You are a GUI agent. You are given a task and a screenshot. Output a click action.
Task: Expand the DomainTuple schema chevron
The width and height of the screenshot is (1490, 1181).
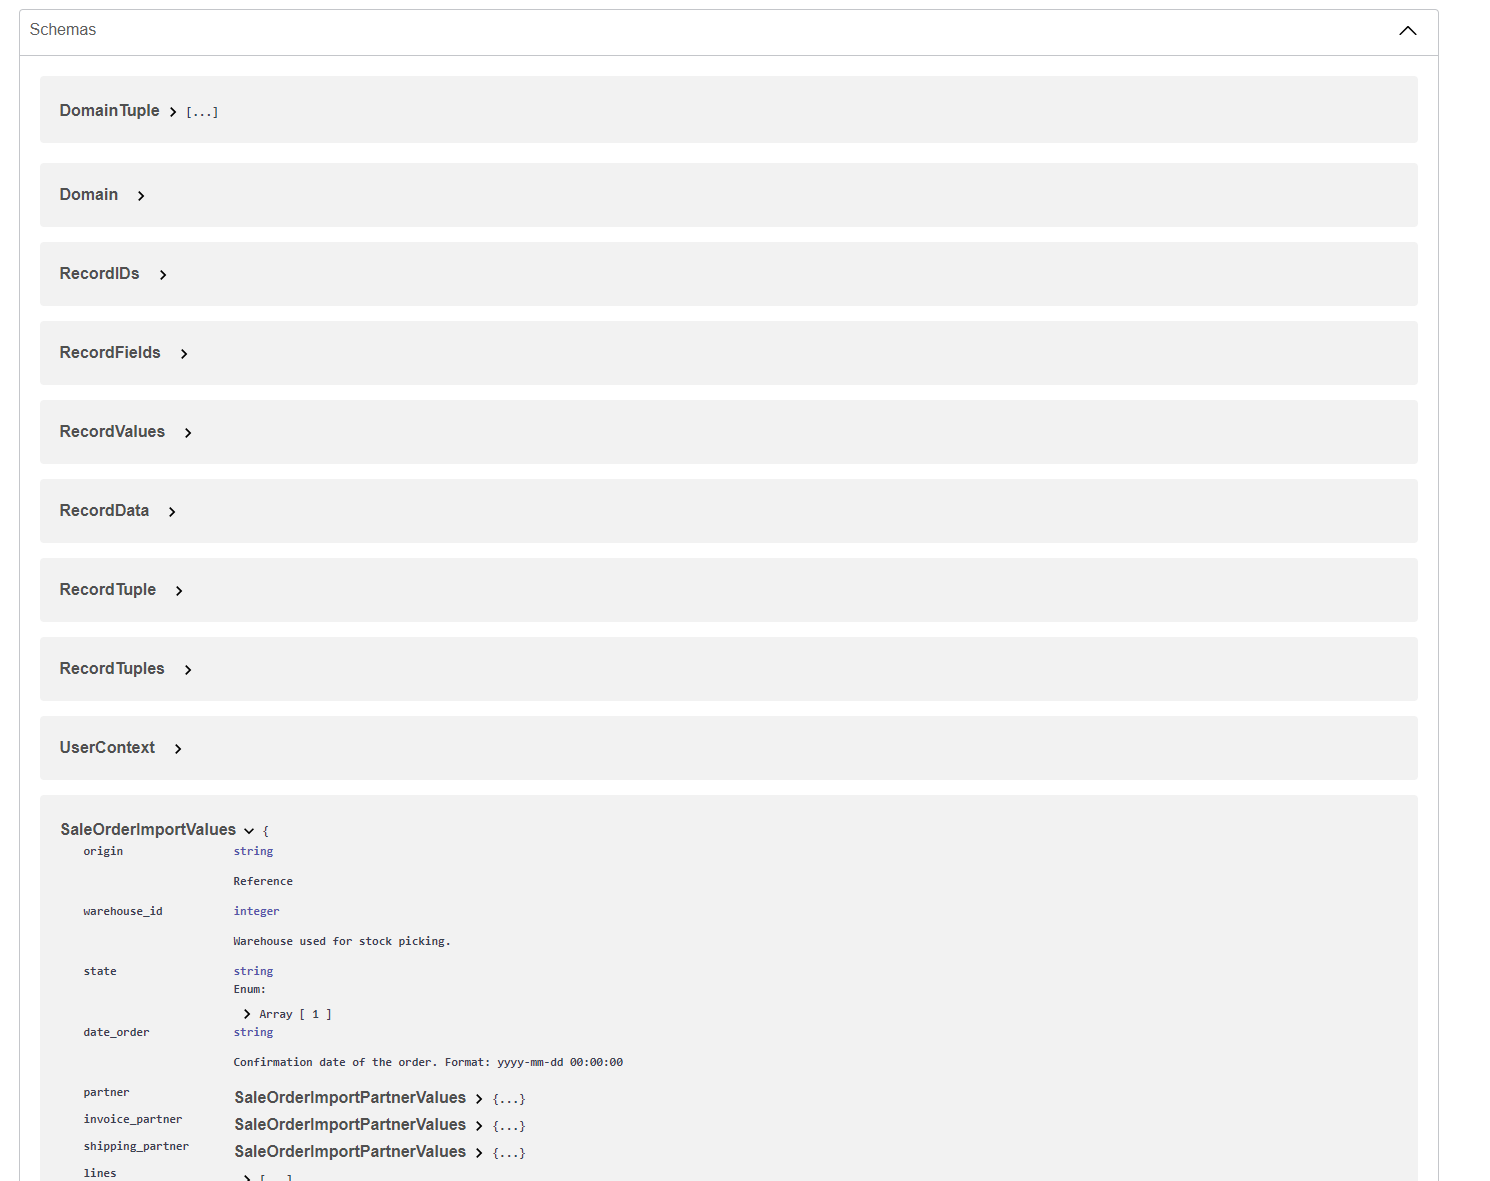tap(173, 112)
